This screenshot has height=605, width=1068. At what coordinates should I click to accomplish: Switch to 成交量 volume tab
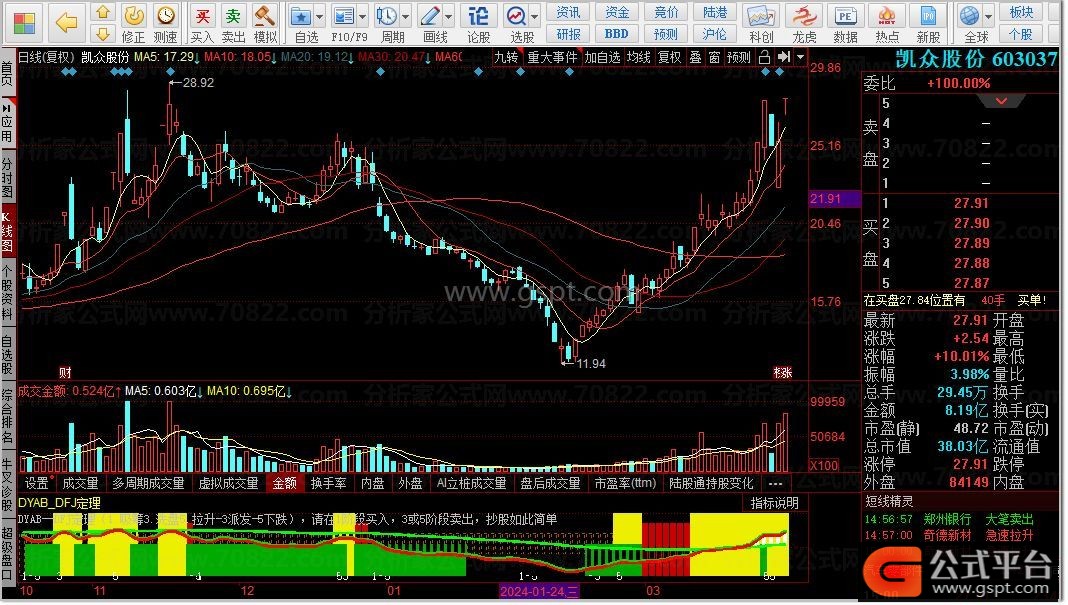80,483
